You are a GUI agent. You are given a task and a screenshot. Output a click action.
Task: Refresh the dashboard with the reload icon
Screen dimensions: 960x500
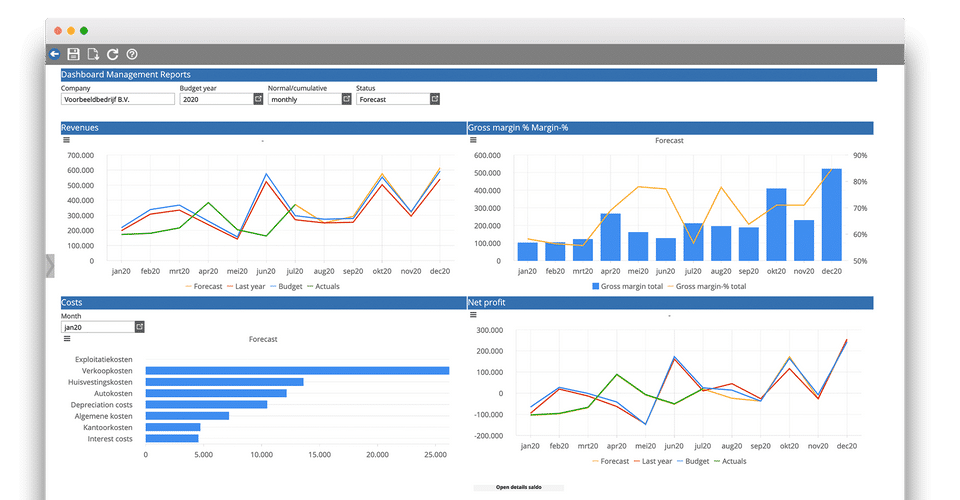click(x=113, y=54)
